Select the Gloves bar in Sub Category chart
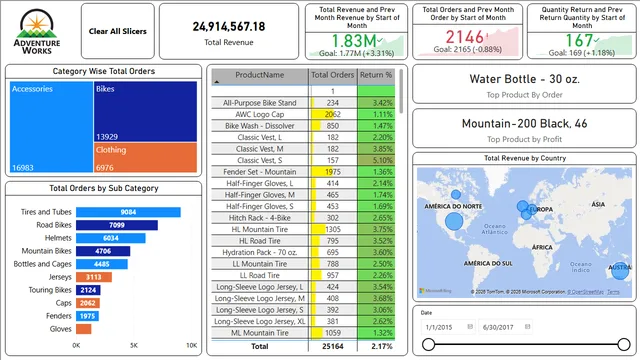 [84, 329]
